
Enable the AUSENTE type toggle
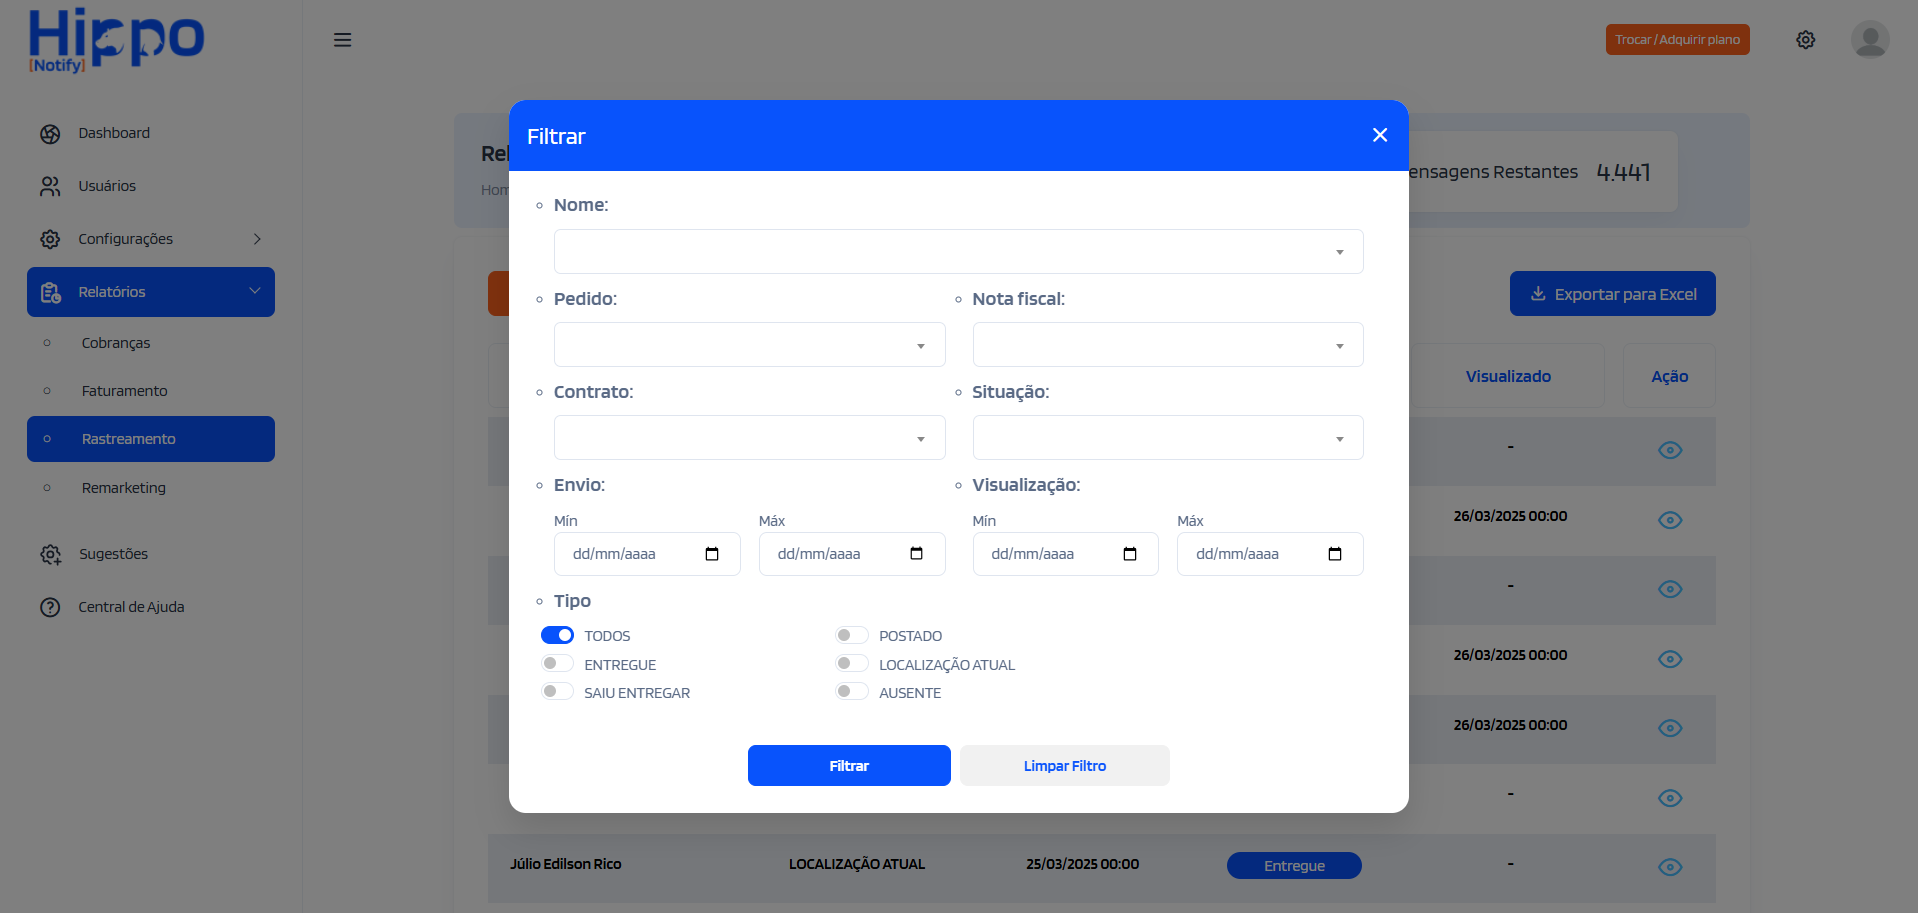coord(851,690)
